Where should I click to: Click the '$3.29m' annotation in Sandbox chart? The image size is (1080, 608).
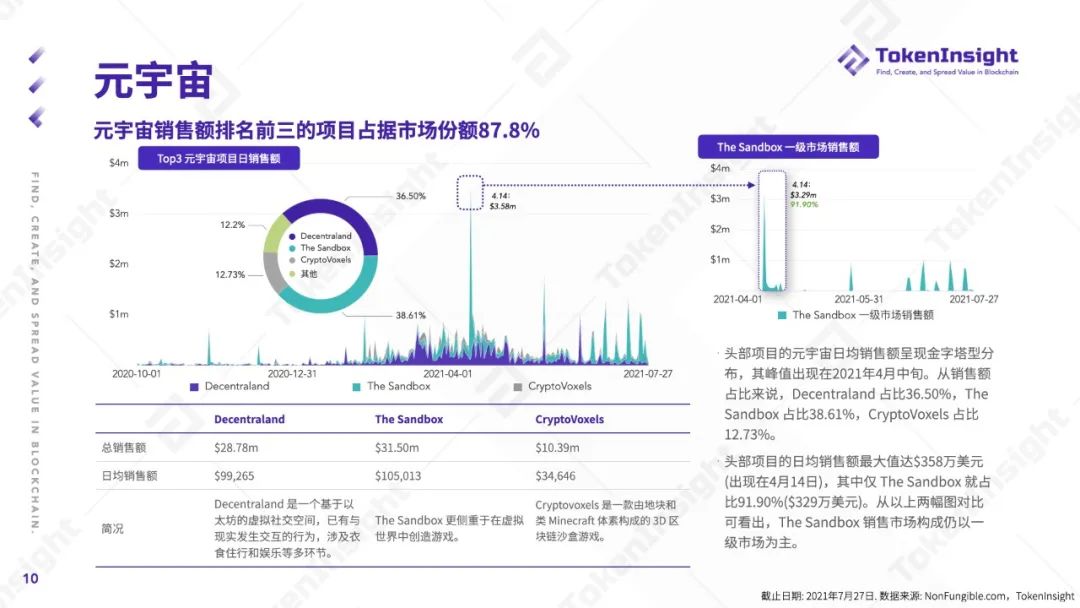[803, 195]
